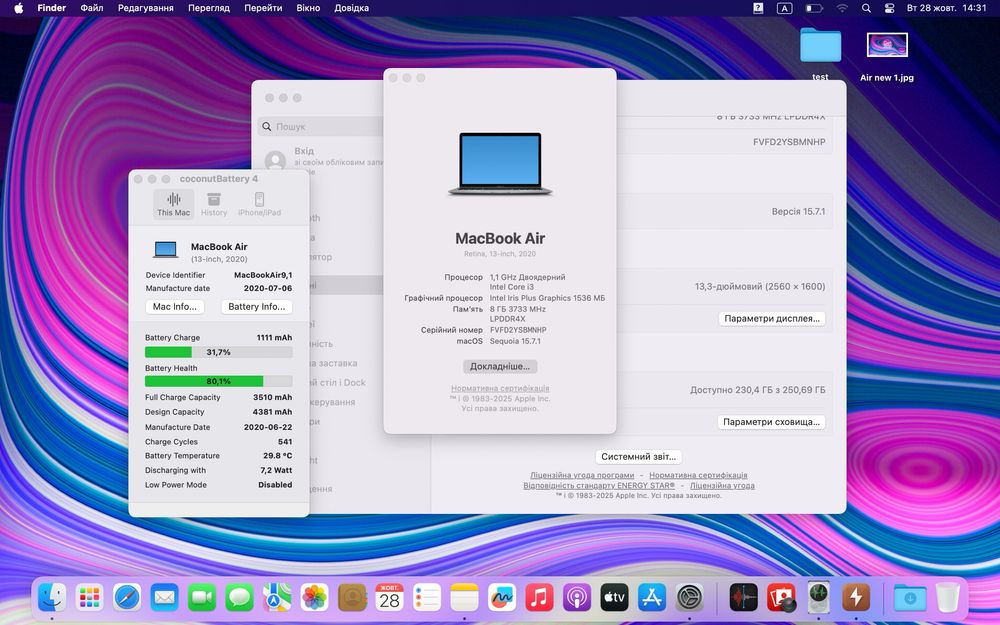Screen dimensions: 1000x625
Task: Click Параметри сховища... button
Action: 772,422
